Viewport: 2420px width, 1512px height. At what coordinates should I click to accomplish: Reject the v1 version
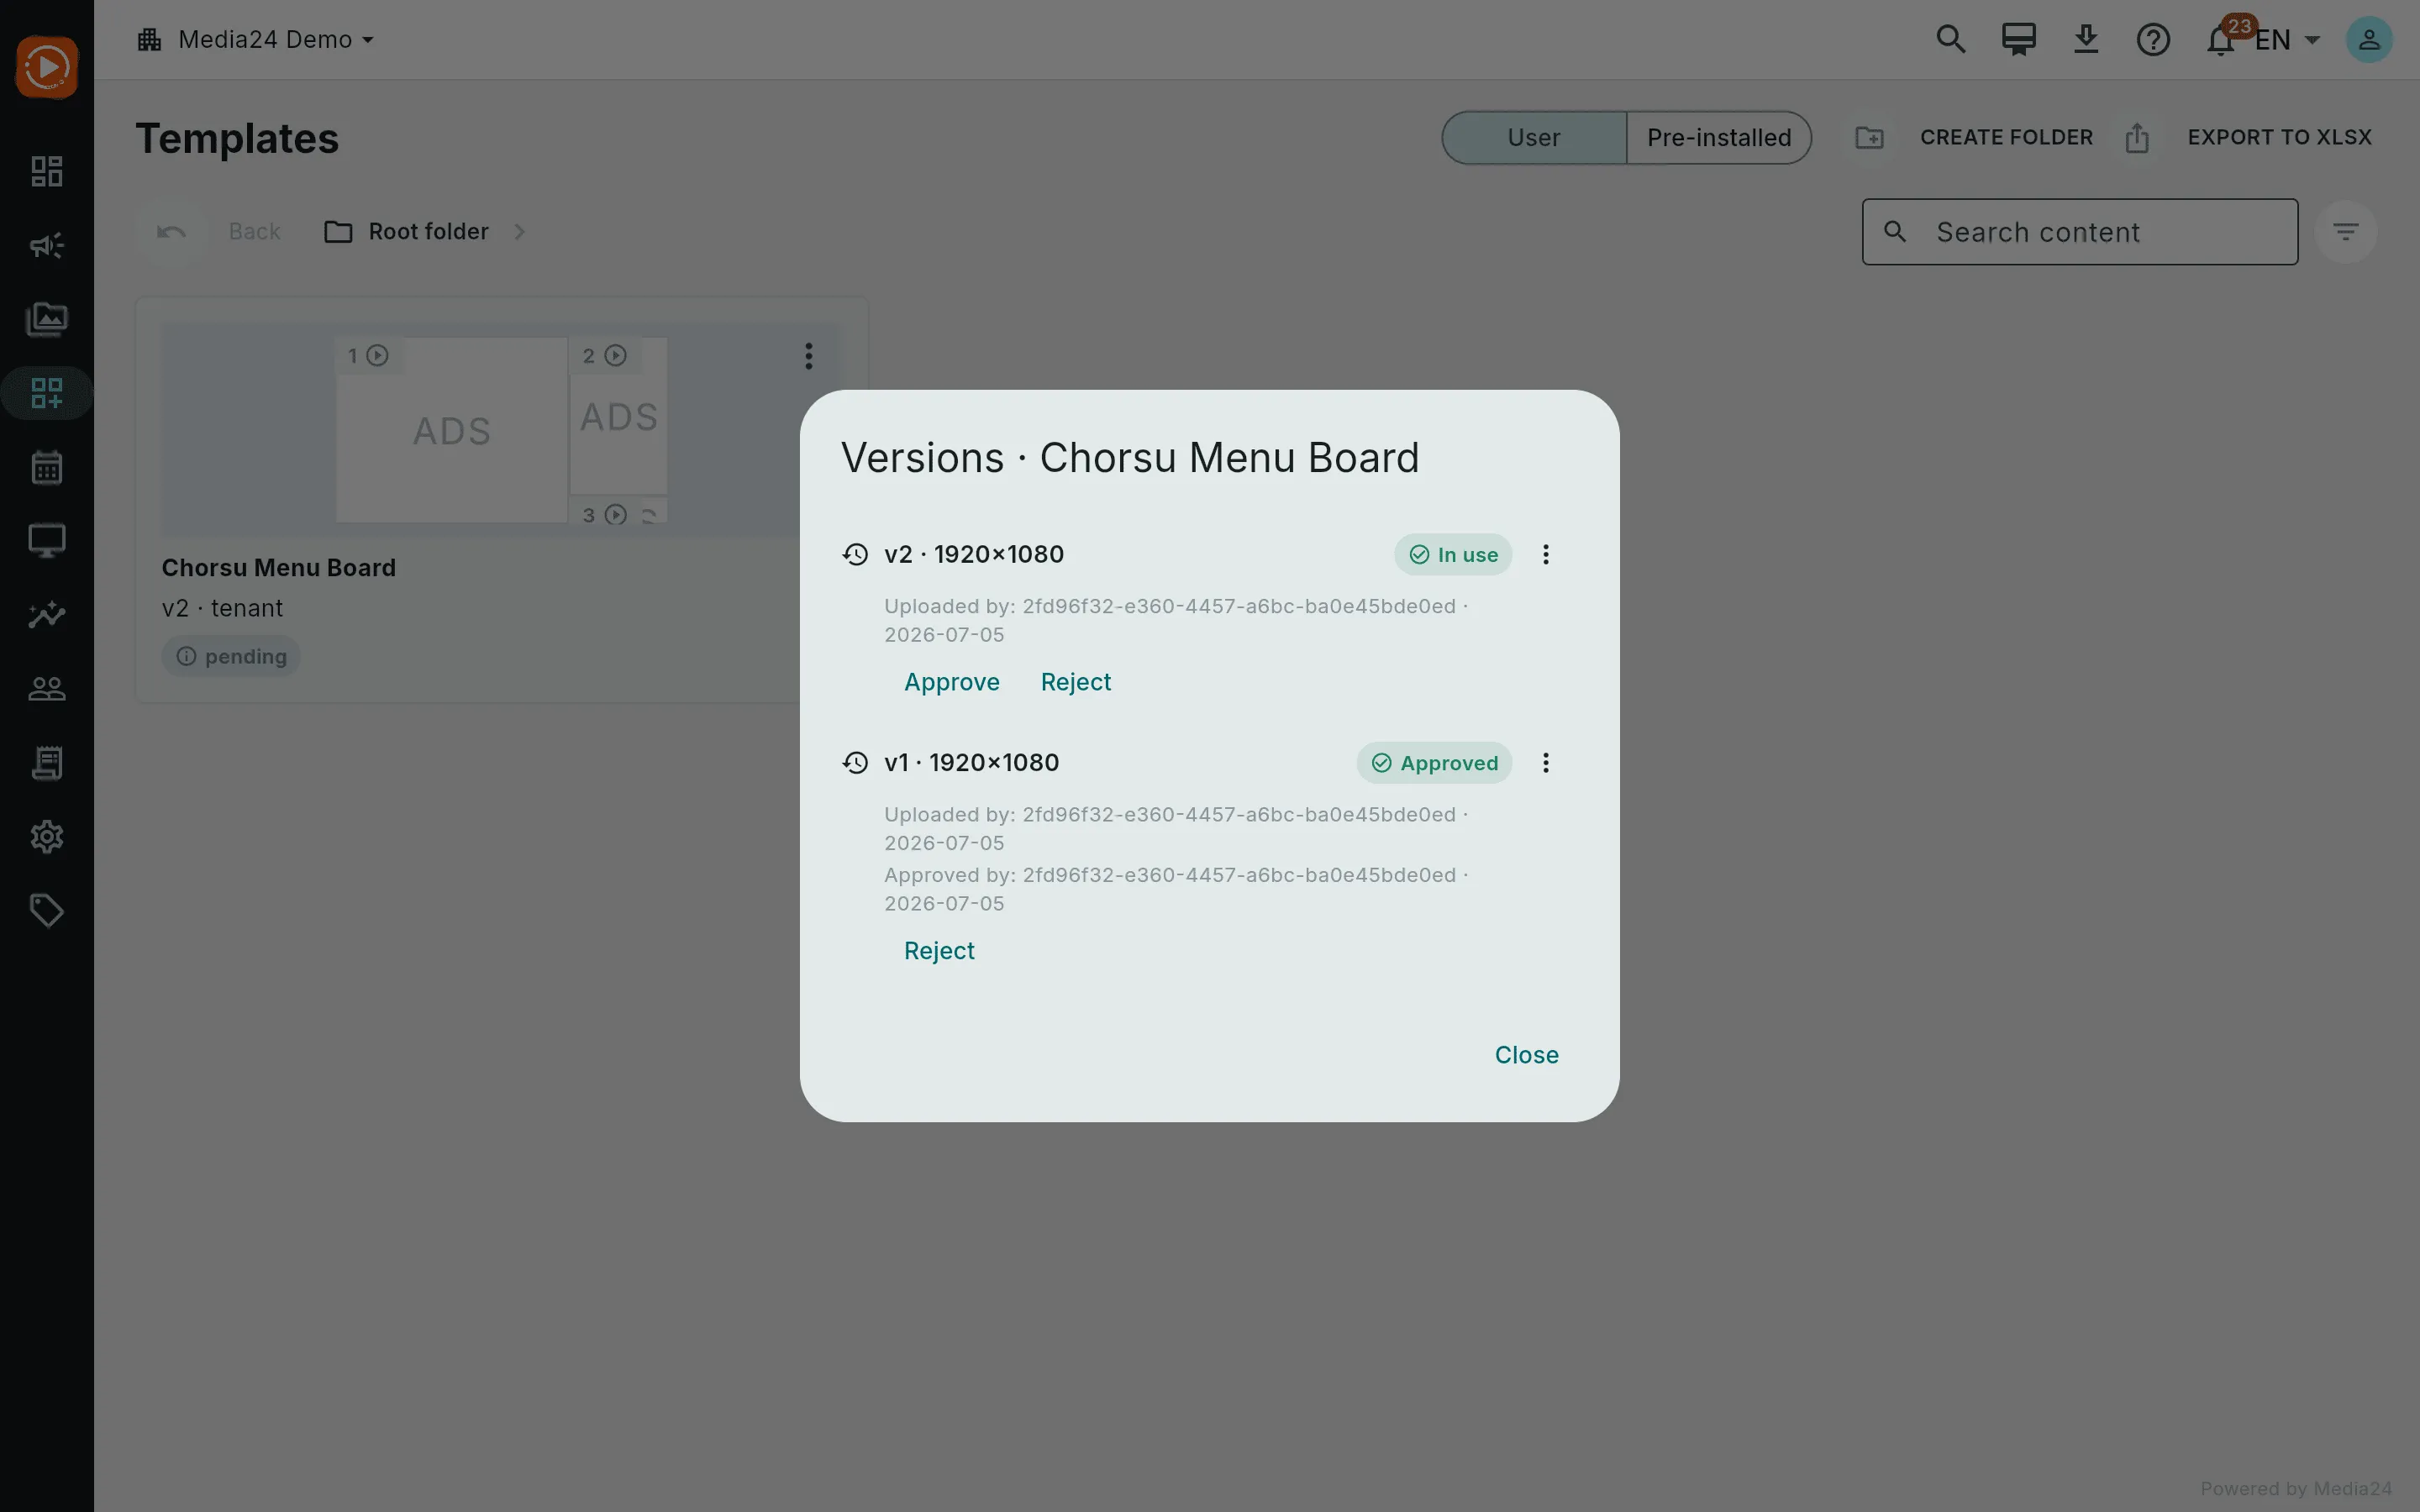click(x=938, y=951)
